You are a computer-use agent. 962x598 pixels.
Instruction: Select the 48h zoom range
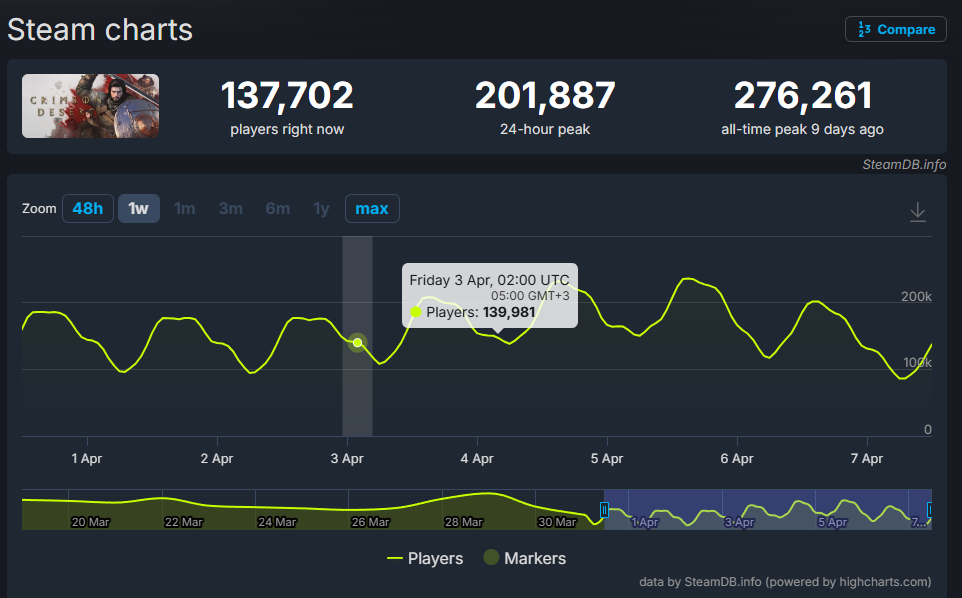(x=87, y=209)
